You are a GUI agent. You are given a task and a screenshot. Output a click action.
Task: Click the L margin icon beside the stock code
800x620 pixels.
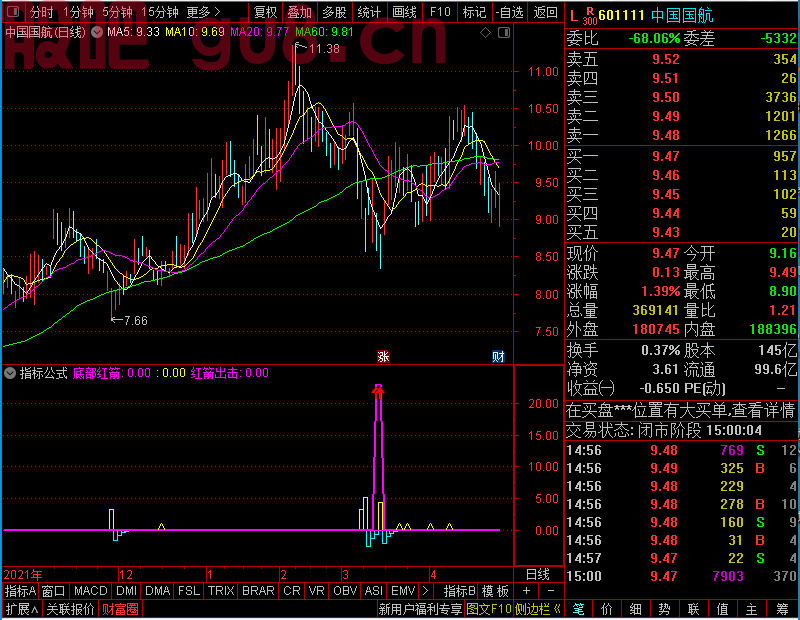click(x=573, y=16)
